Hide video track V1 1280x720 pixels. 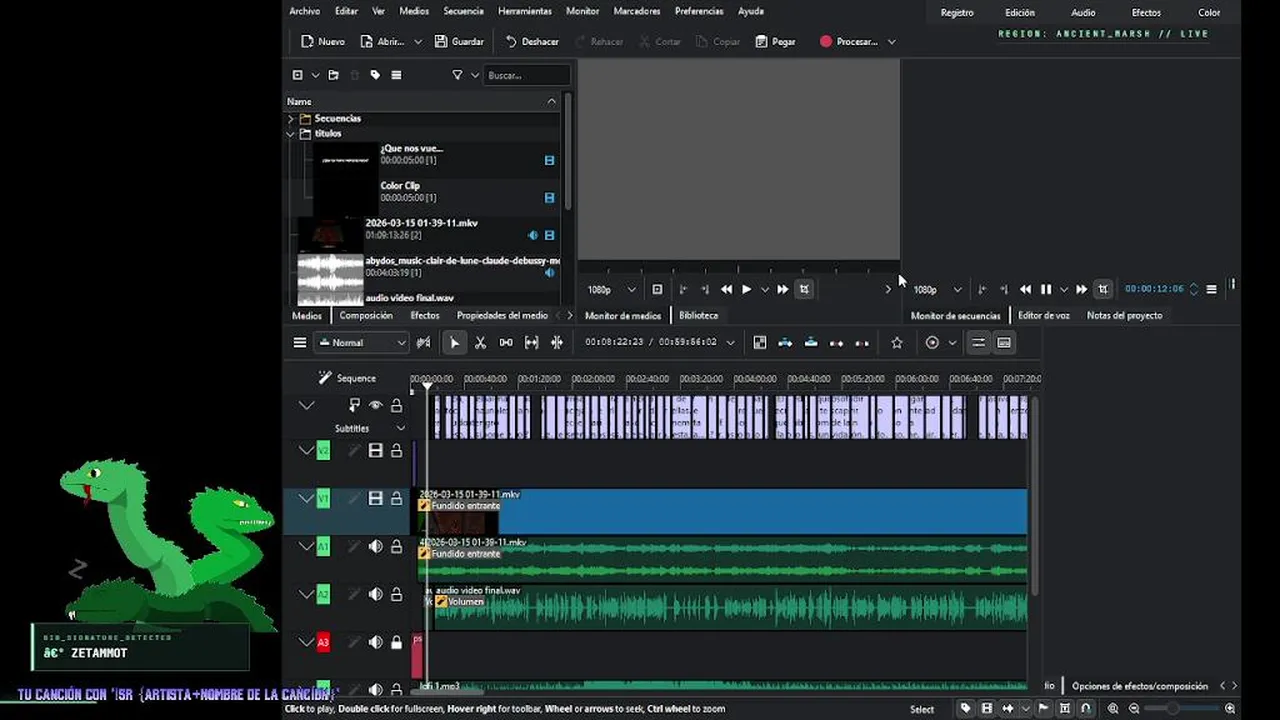[x=375, y=498]
